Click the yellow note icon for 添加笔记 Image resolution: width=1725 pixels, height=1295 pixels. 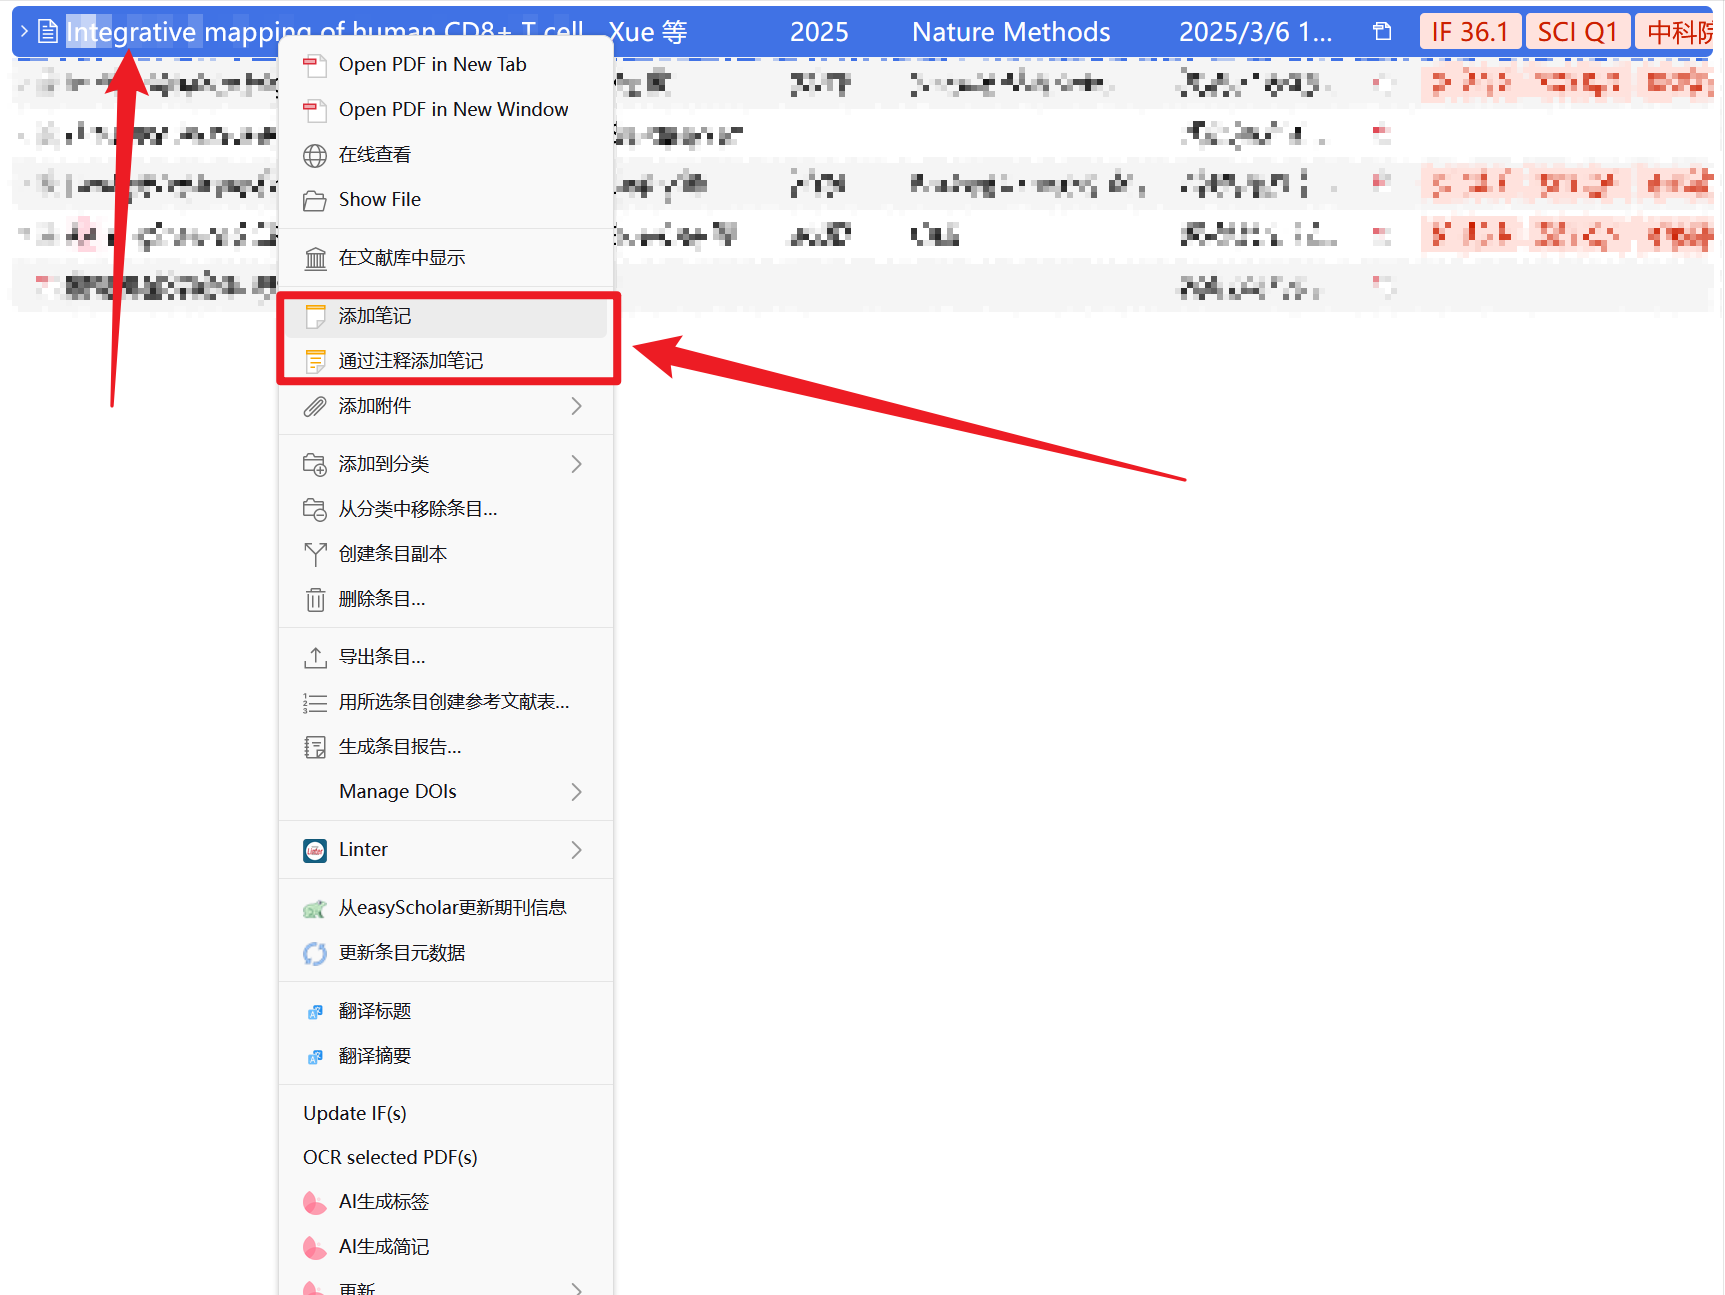pos(315,316)
